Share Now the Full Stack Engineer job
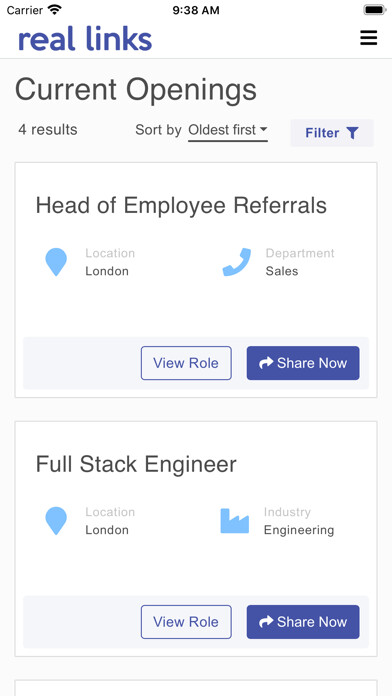Screen dimensions: 392x696 coord(303,622)
